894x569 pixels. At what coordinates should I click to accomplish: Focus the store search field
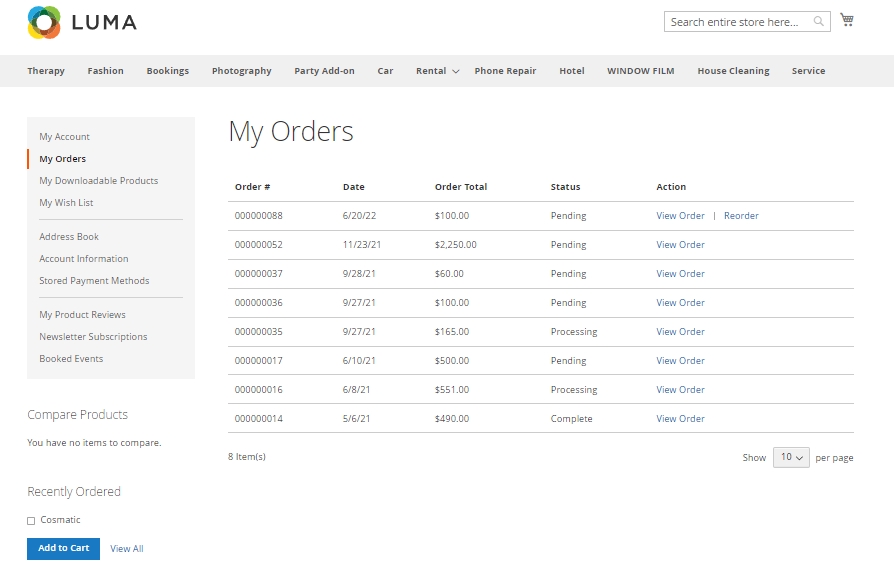tap(747, 22)
